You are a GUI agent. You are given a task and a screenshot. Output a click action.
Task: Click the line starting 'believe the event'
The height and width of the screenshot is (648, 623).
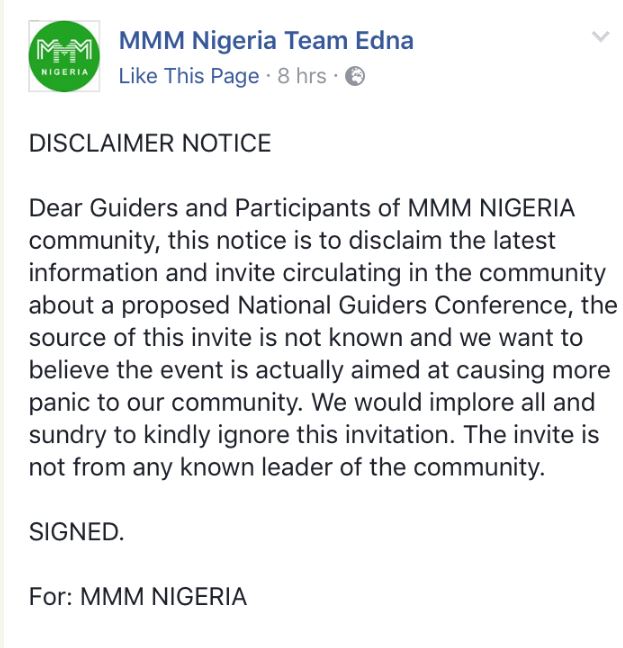[319, 370]
